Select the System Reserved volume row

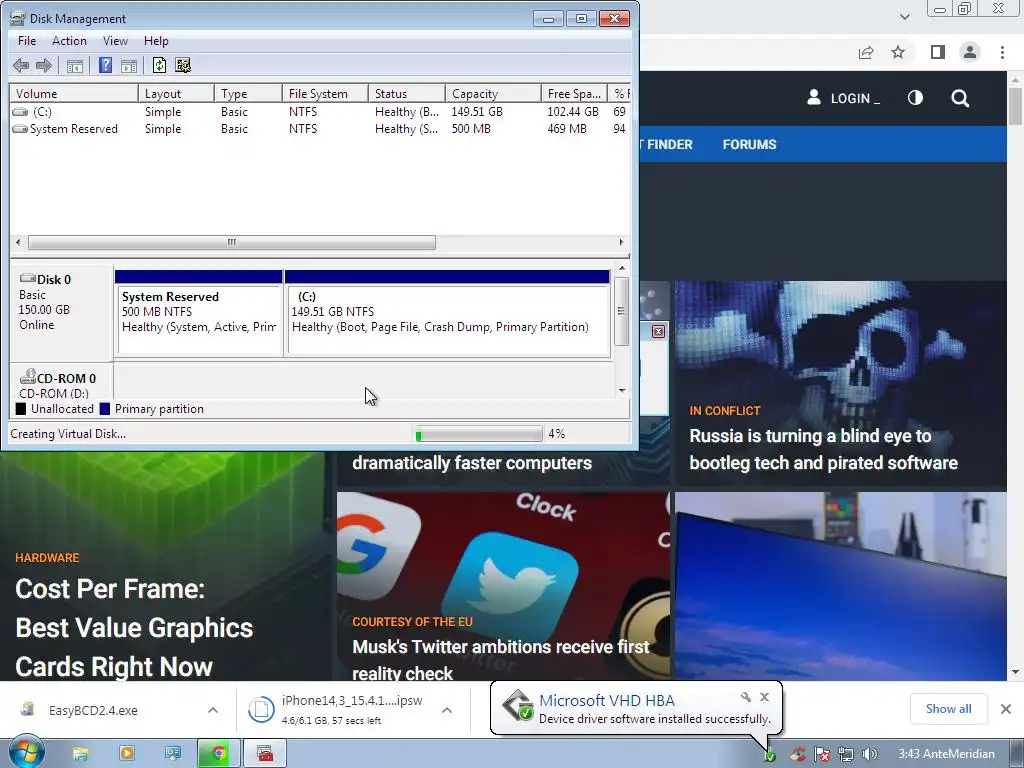[x=320, y=129]
